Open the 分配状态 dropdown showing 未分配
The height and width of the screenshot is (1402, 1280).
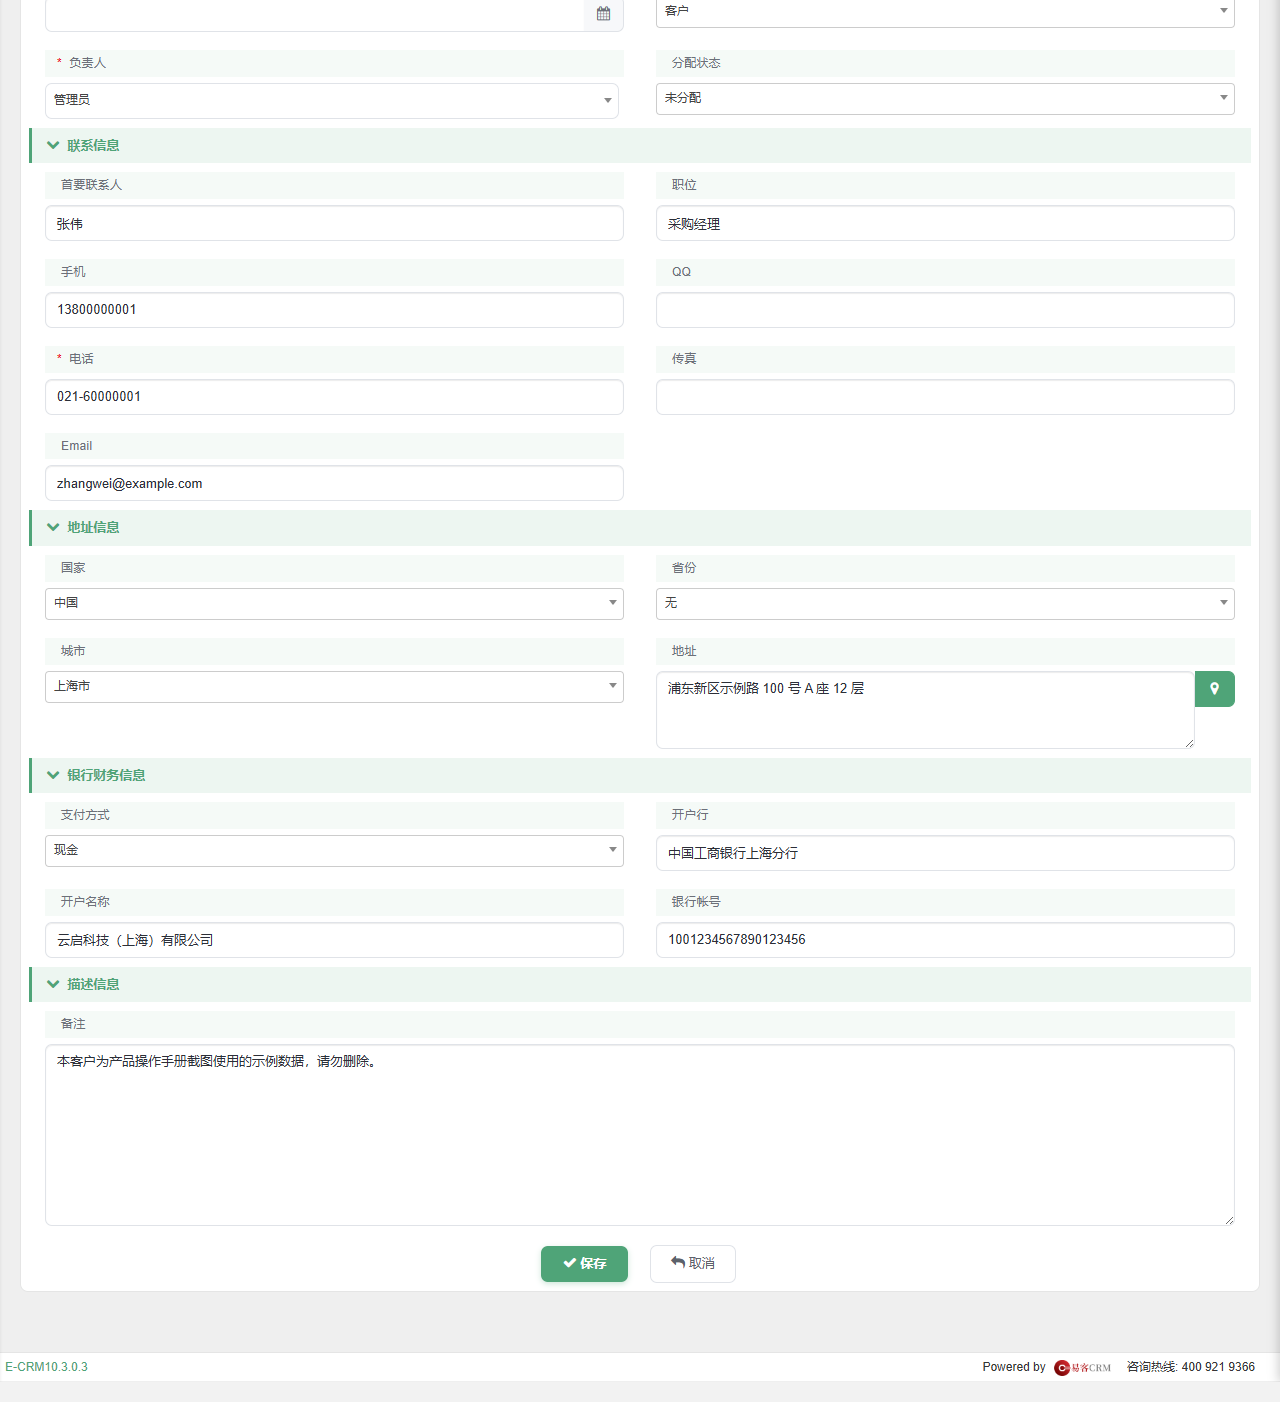tap(945, 98)
